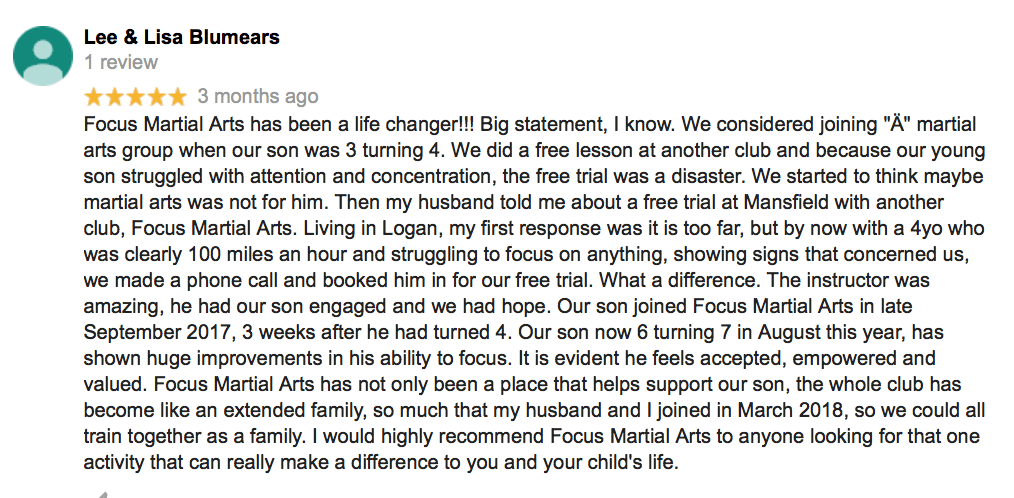Click the fourth gold rating star
The image size is (1014, 498).
pyautogui.click(x=157, y=97)
